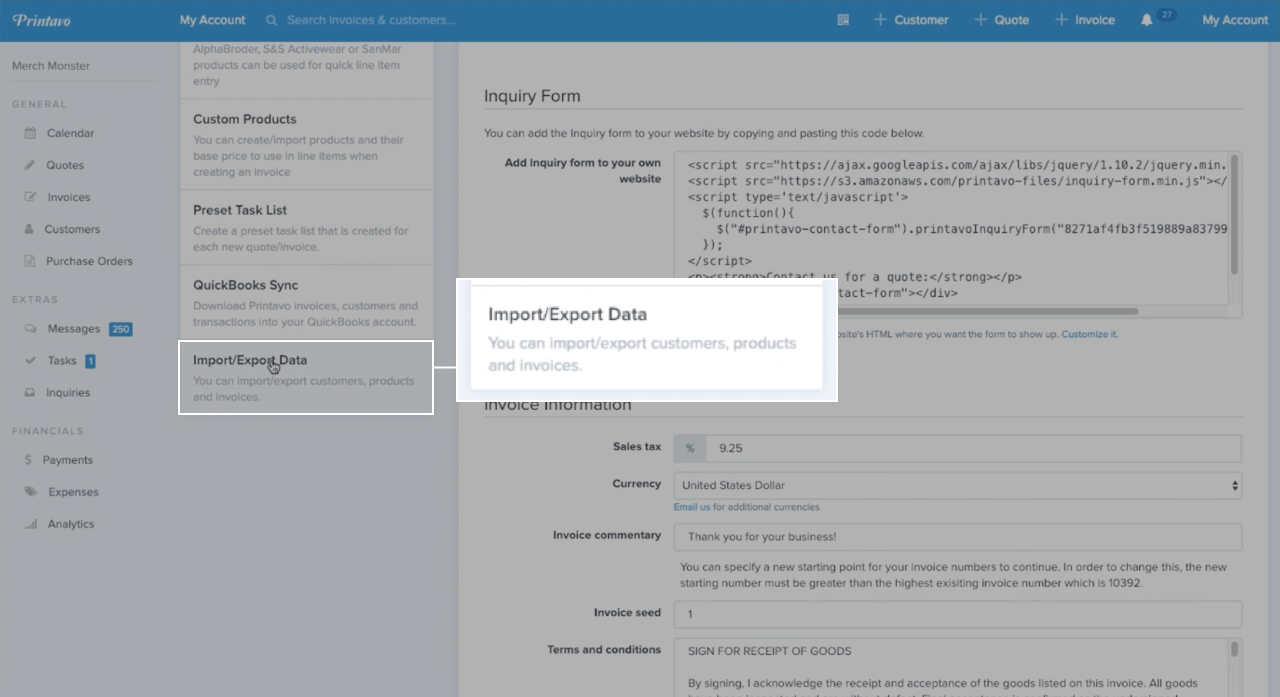Click the search invoices & customers field
The height and width of the screenshot is (697, 1280).
tap(371, 20)
